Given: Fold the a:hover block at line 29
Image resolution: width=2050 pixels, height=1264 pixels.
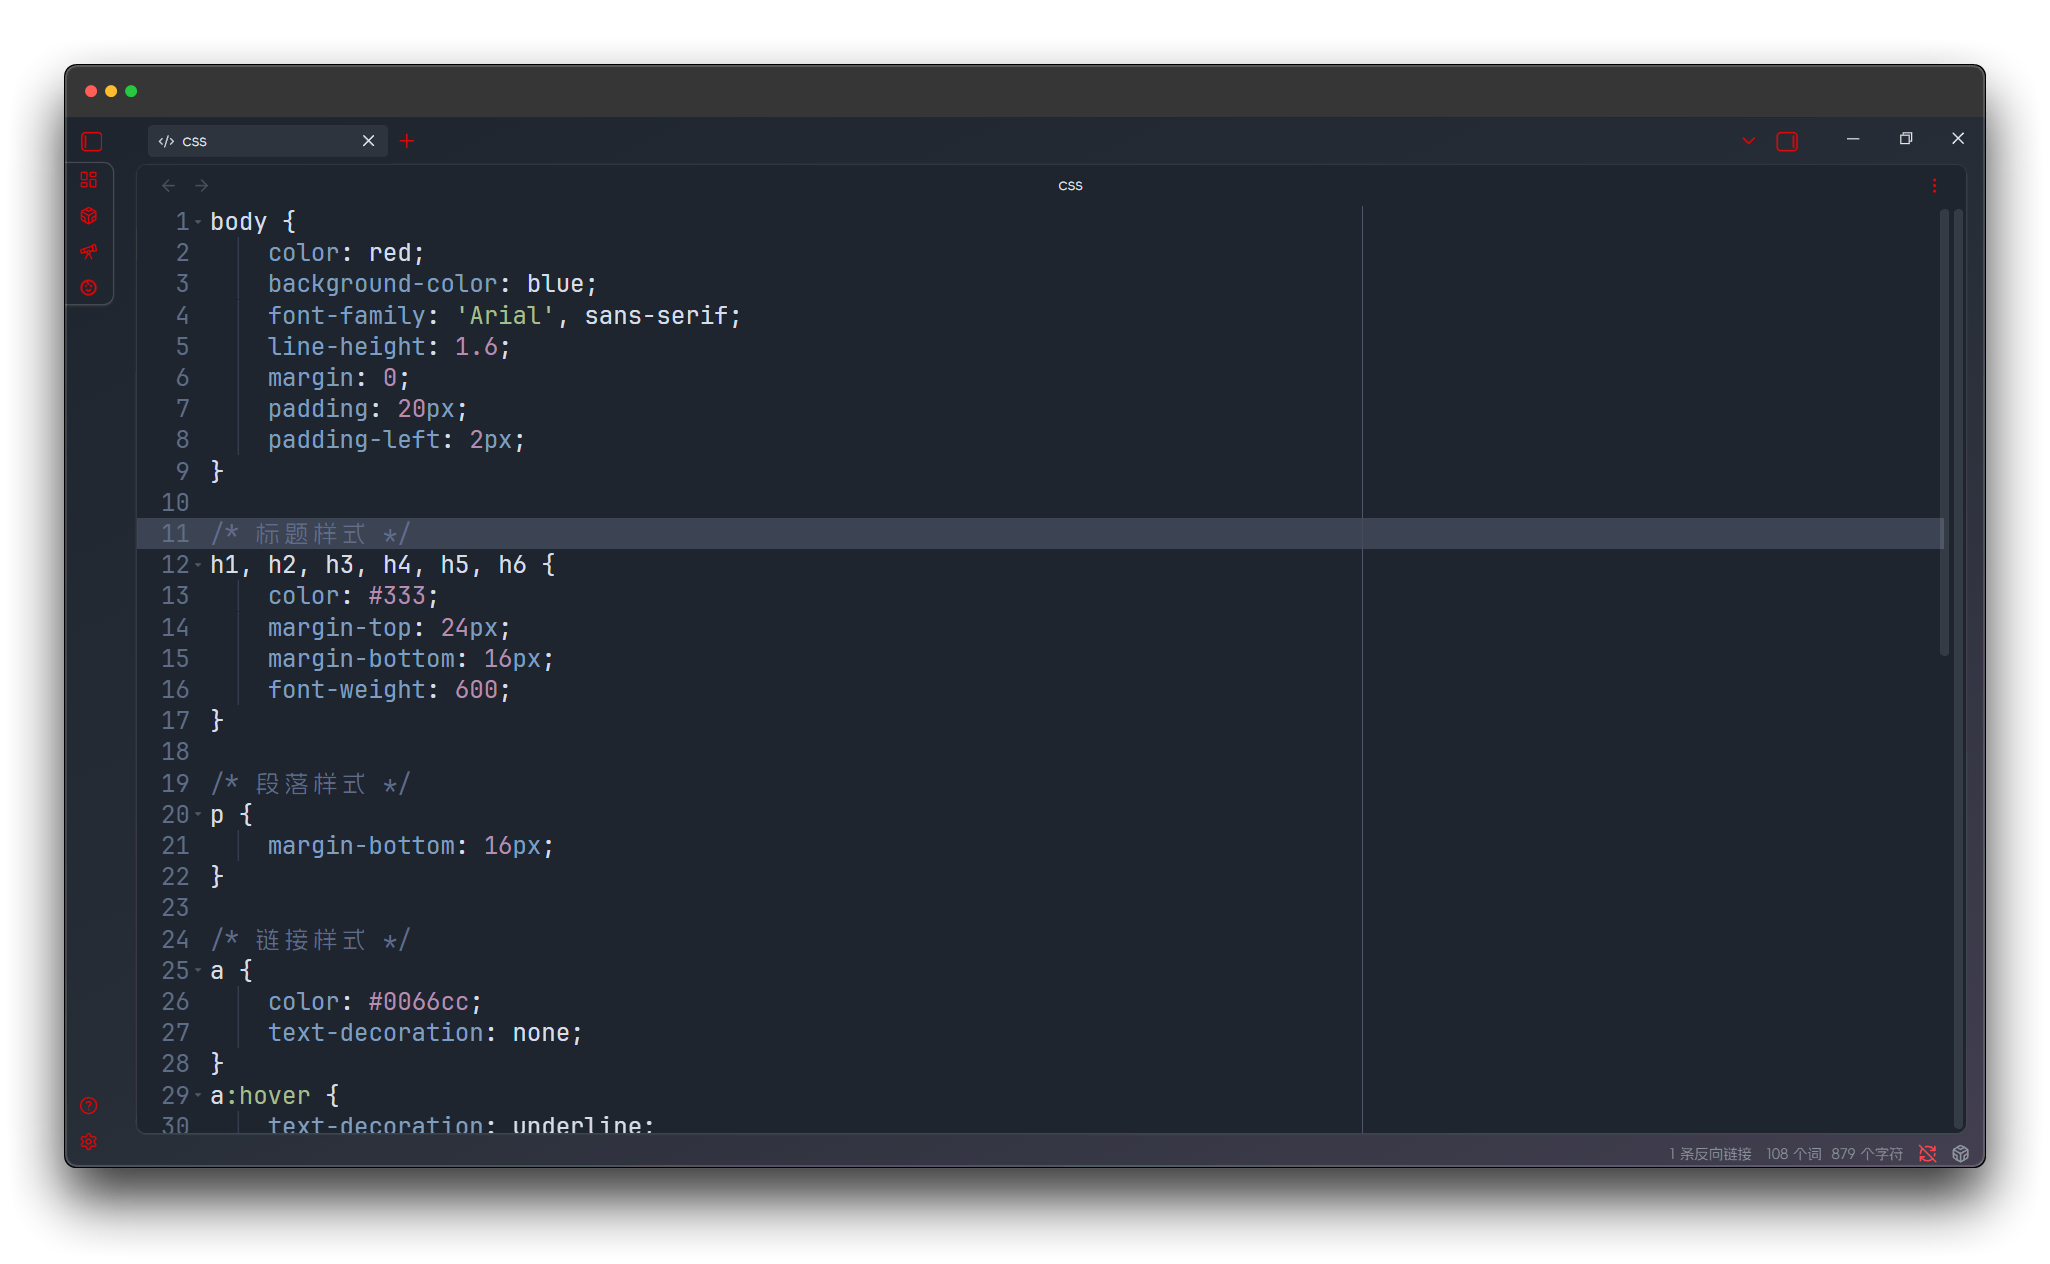Looking at the screenshot, I should [198, 1096].
